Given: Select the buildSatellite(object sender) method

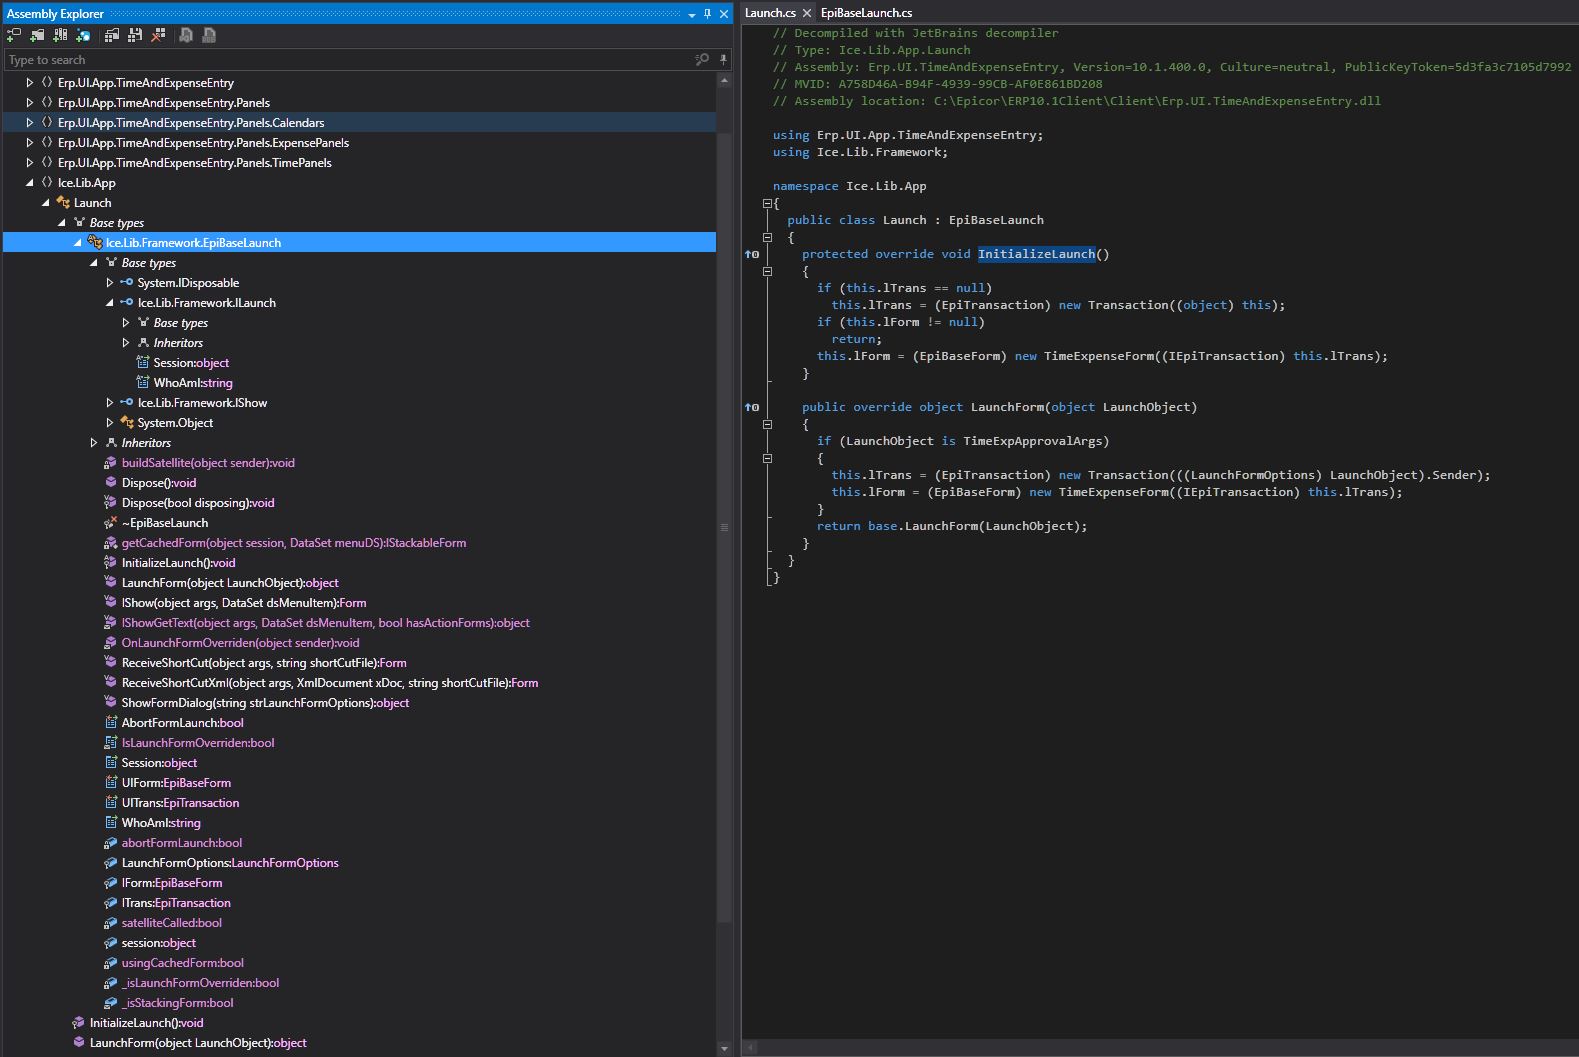Looking at the screenshot, I should coord(208,463).
